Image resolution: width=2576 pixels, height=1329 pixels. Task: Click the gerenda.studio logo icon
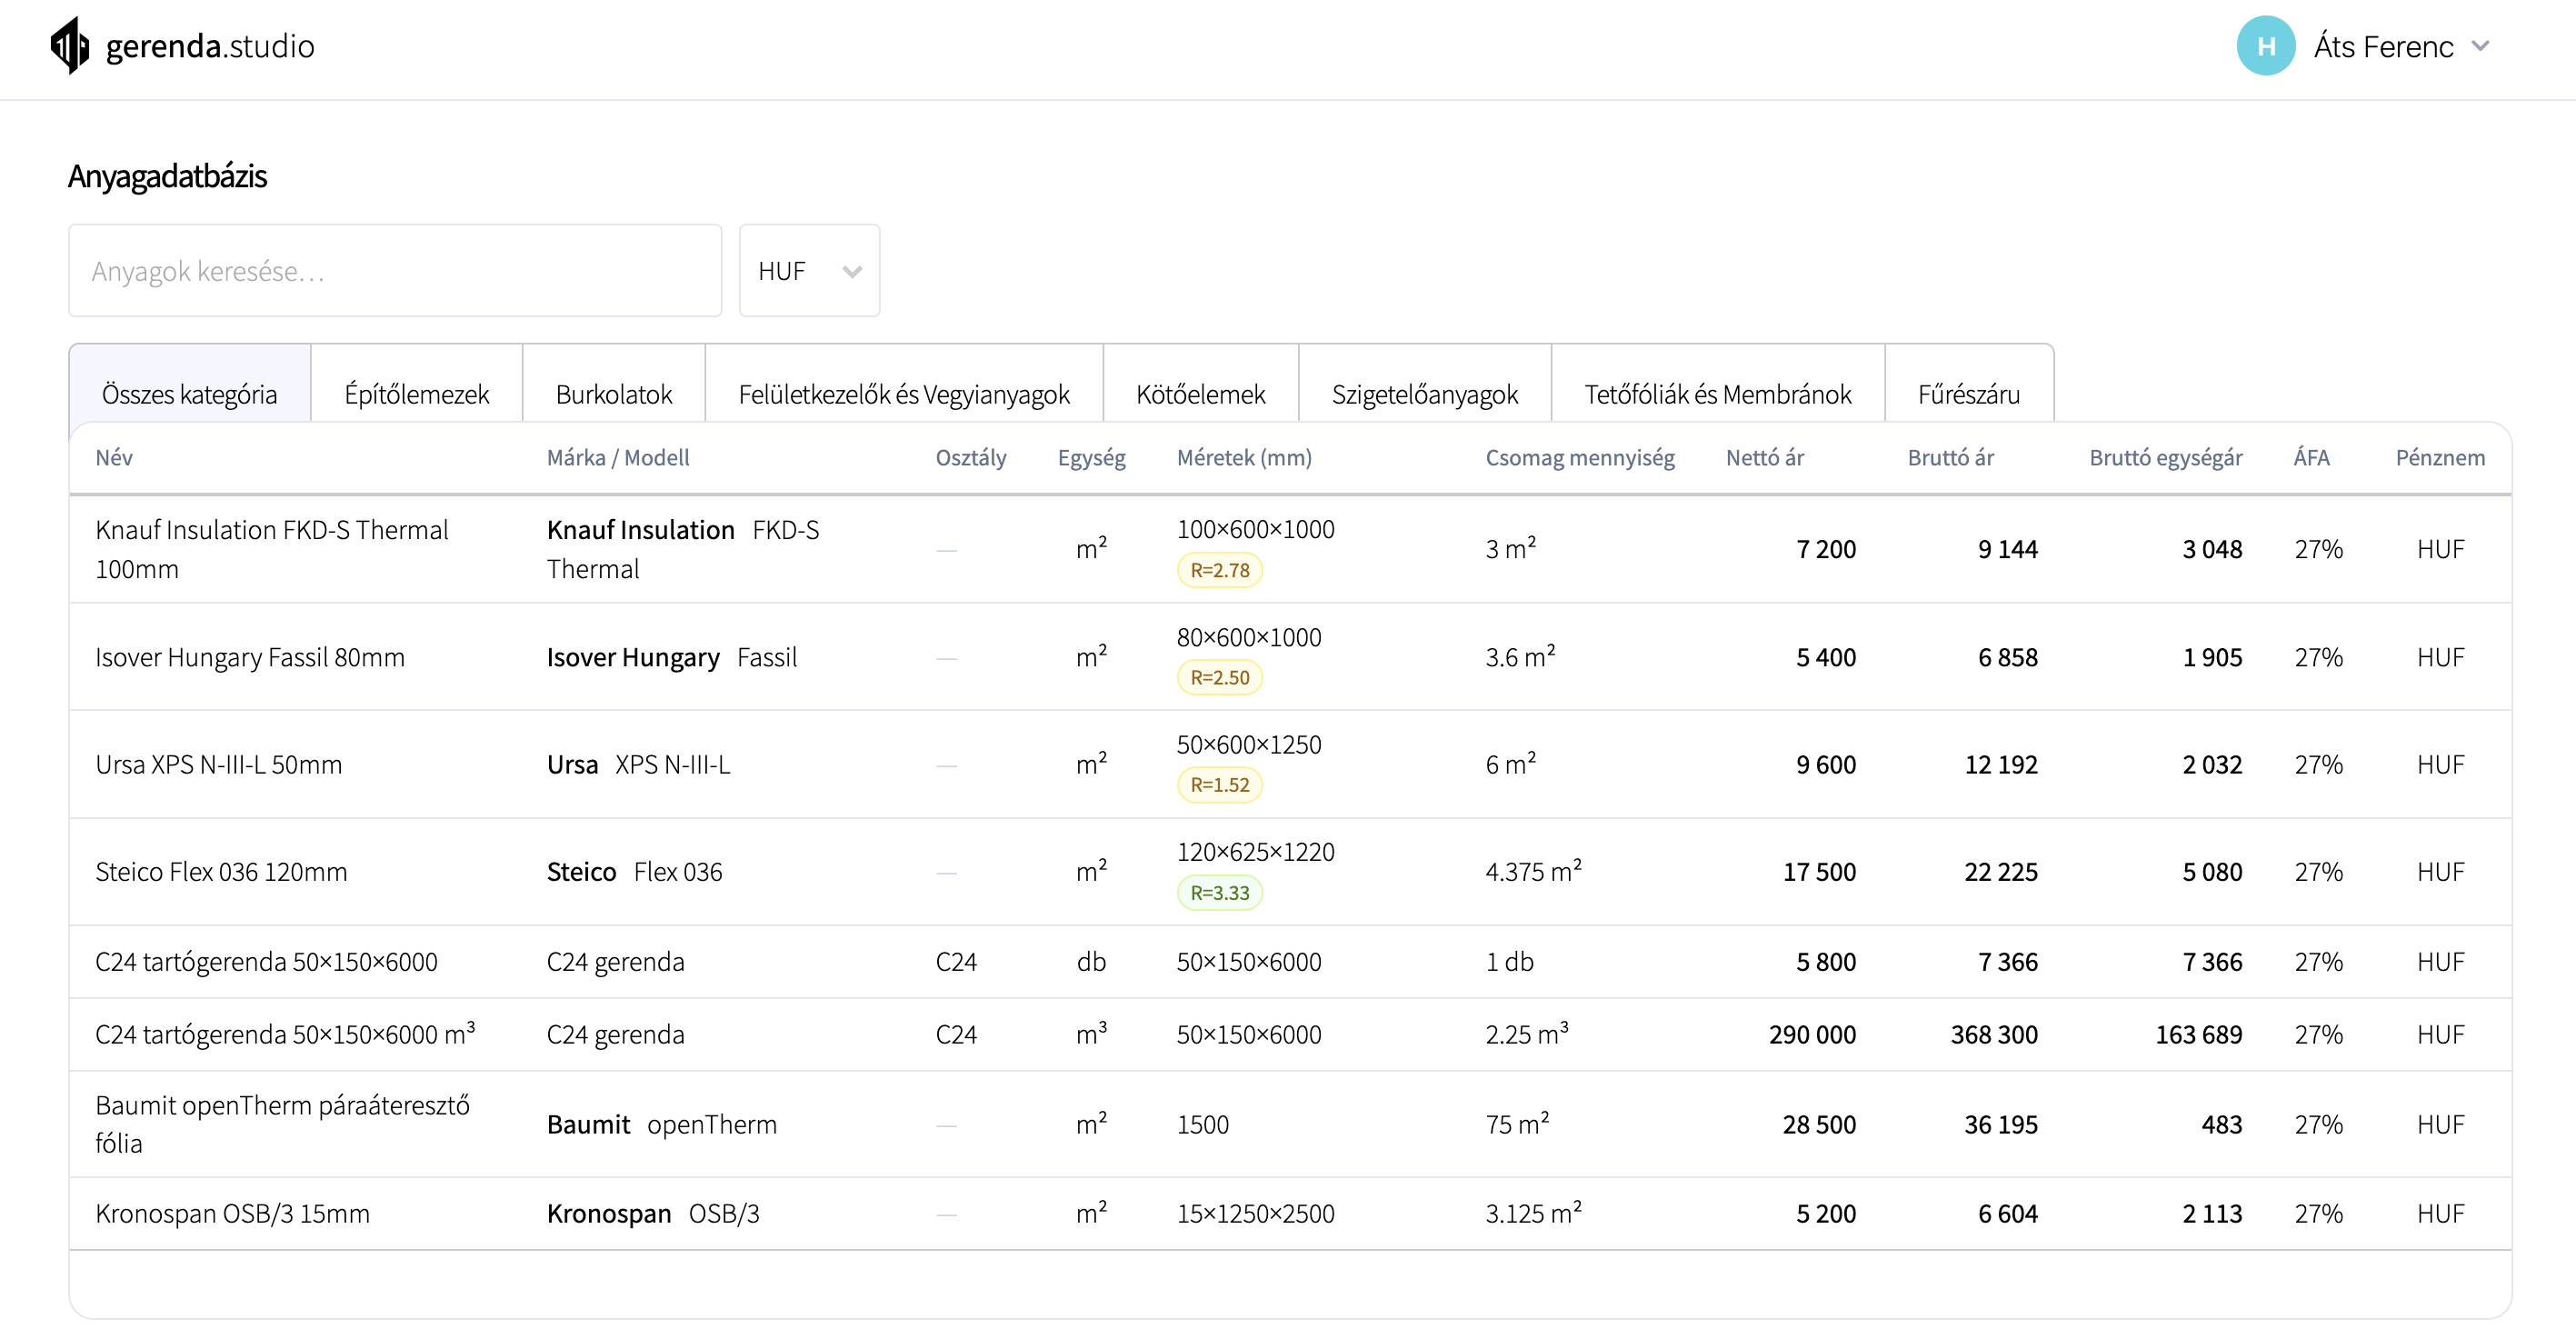[69, 46]
